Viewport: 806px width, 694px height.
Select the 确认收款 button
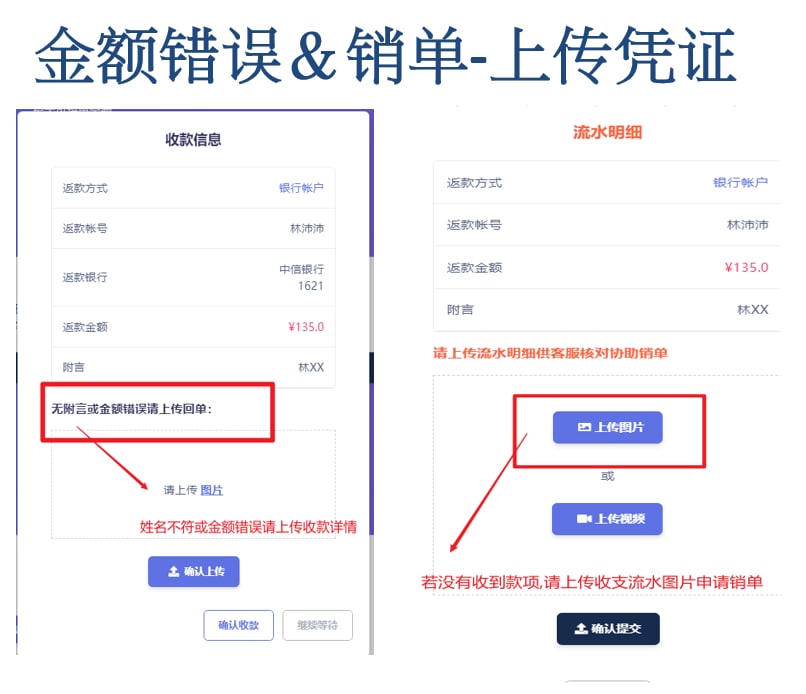point(239,625)
